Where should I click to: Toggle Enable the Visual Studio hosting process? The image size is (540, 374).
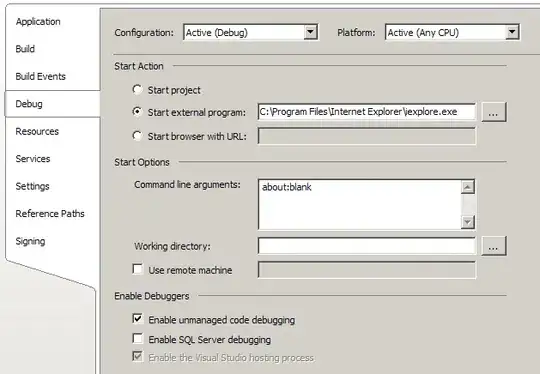click(x=138, y=356)
